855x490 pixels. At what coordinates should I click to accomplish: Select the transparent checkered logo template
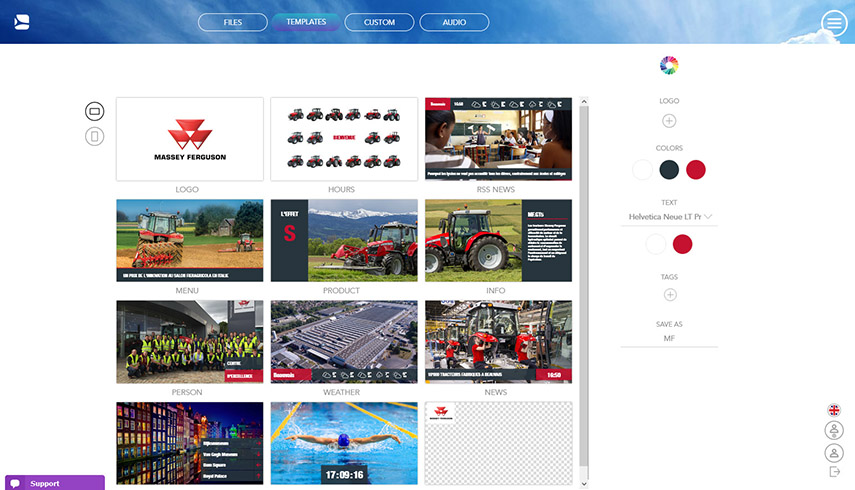coord(498,443)
